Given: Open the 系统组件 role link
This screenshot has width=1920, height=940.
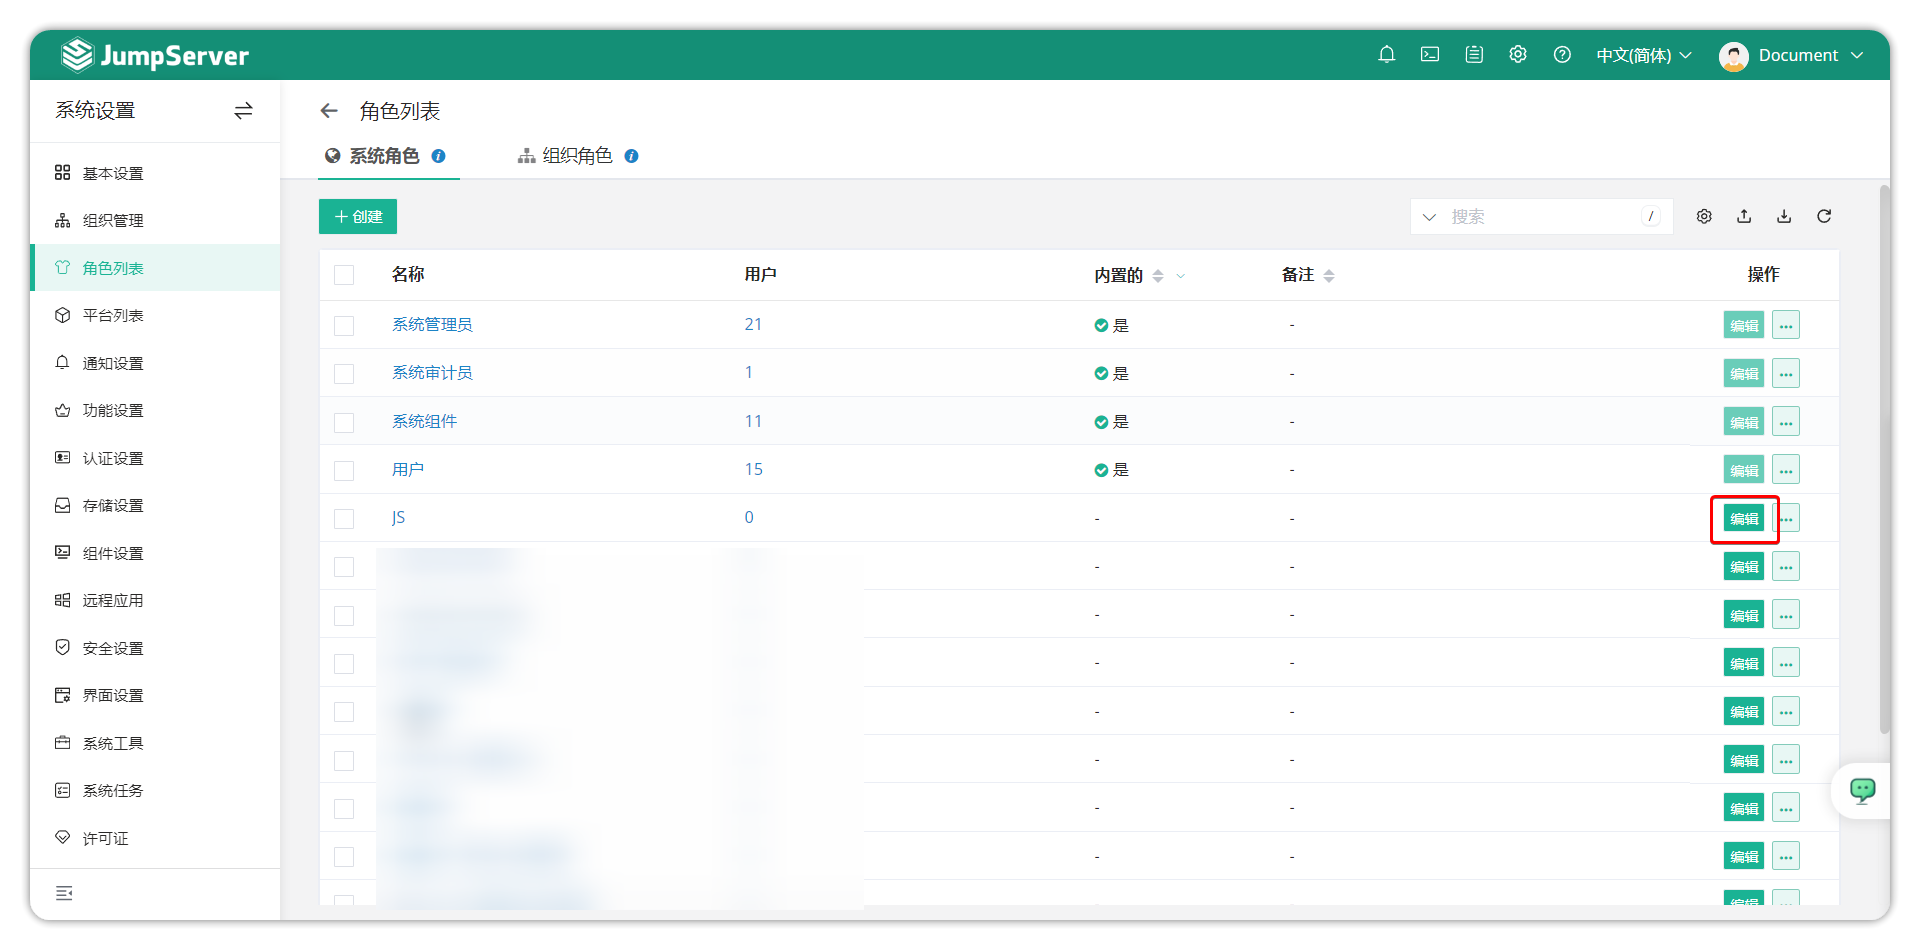Looking at the screenshot, I should pyautogui.click(x=424, y=421).
